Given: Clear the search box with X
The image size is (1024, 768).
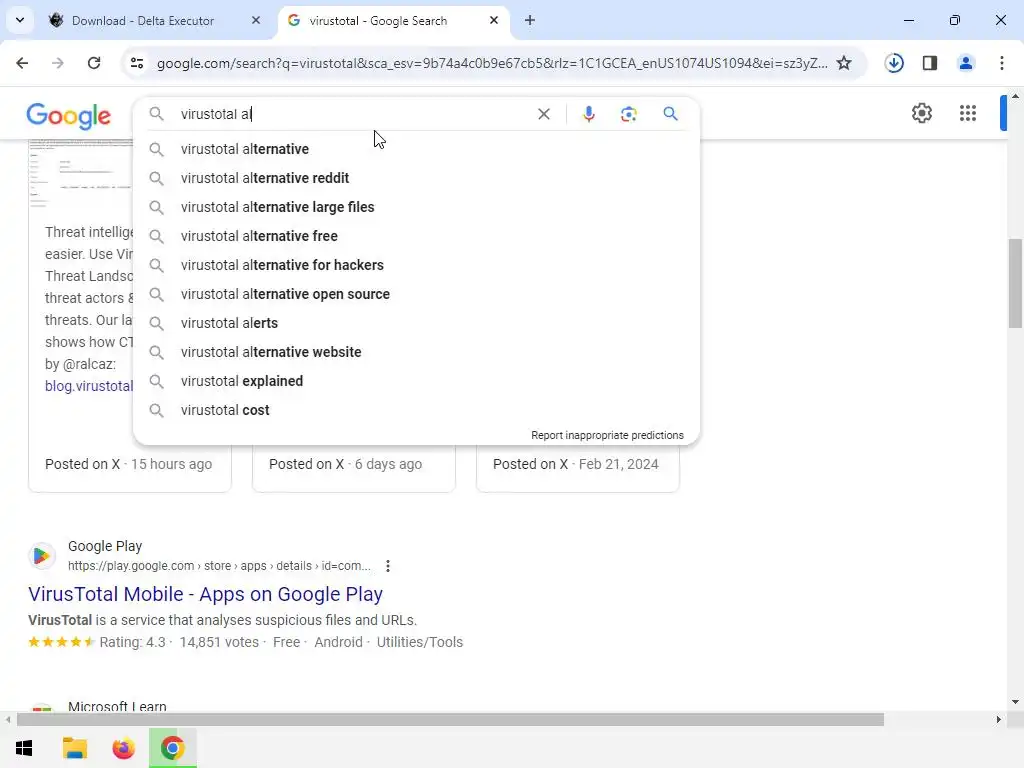Looking at the screenshot, I should tap(543, 114).
